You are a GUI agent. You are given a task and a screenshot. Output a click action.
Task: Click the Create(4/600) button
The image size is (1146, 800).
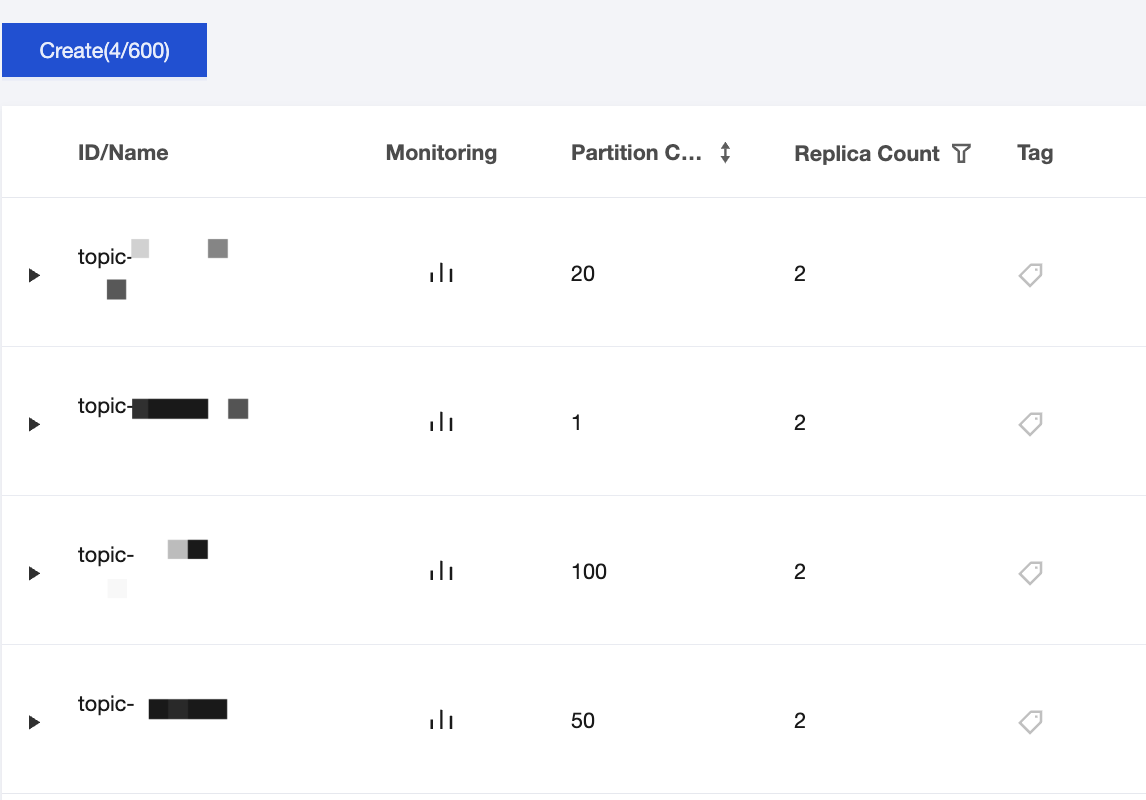pos(104,51)
